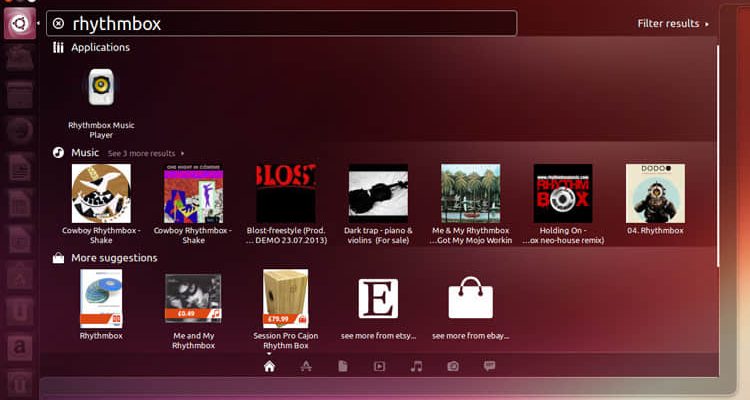The height and width of the screenshot is (400, 750).
Task: Switch to Videos lens
Action: 379,367
